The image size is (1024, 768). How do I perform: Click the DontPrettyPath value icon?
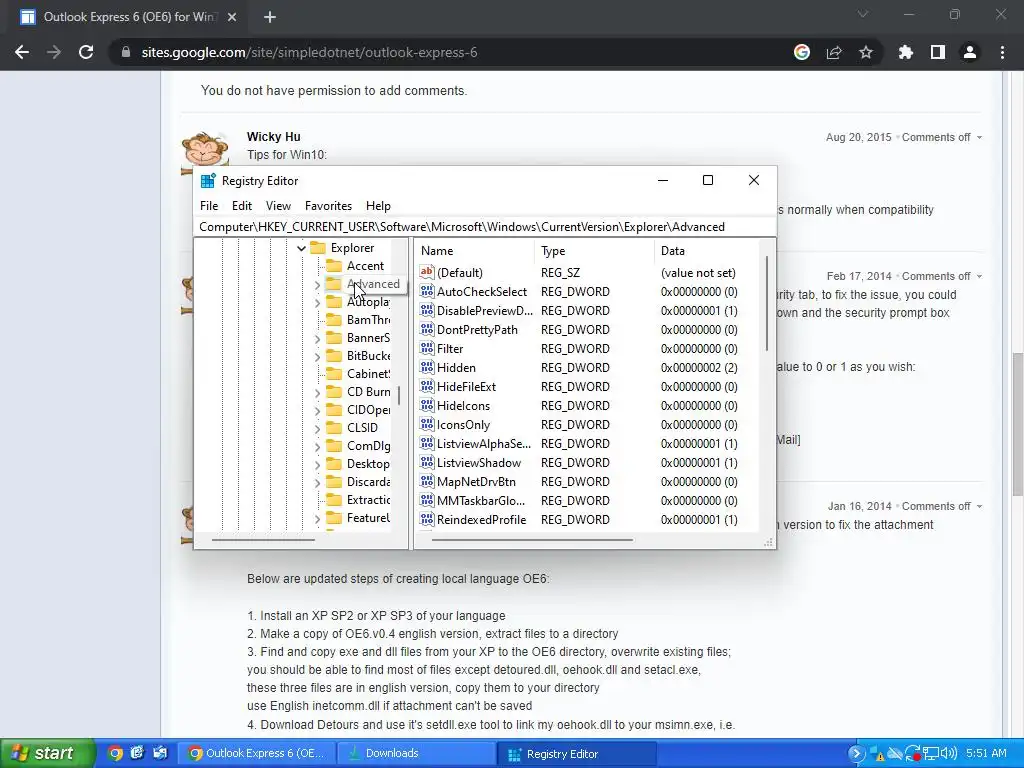click(426, 329)
